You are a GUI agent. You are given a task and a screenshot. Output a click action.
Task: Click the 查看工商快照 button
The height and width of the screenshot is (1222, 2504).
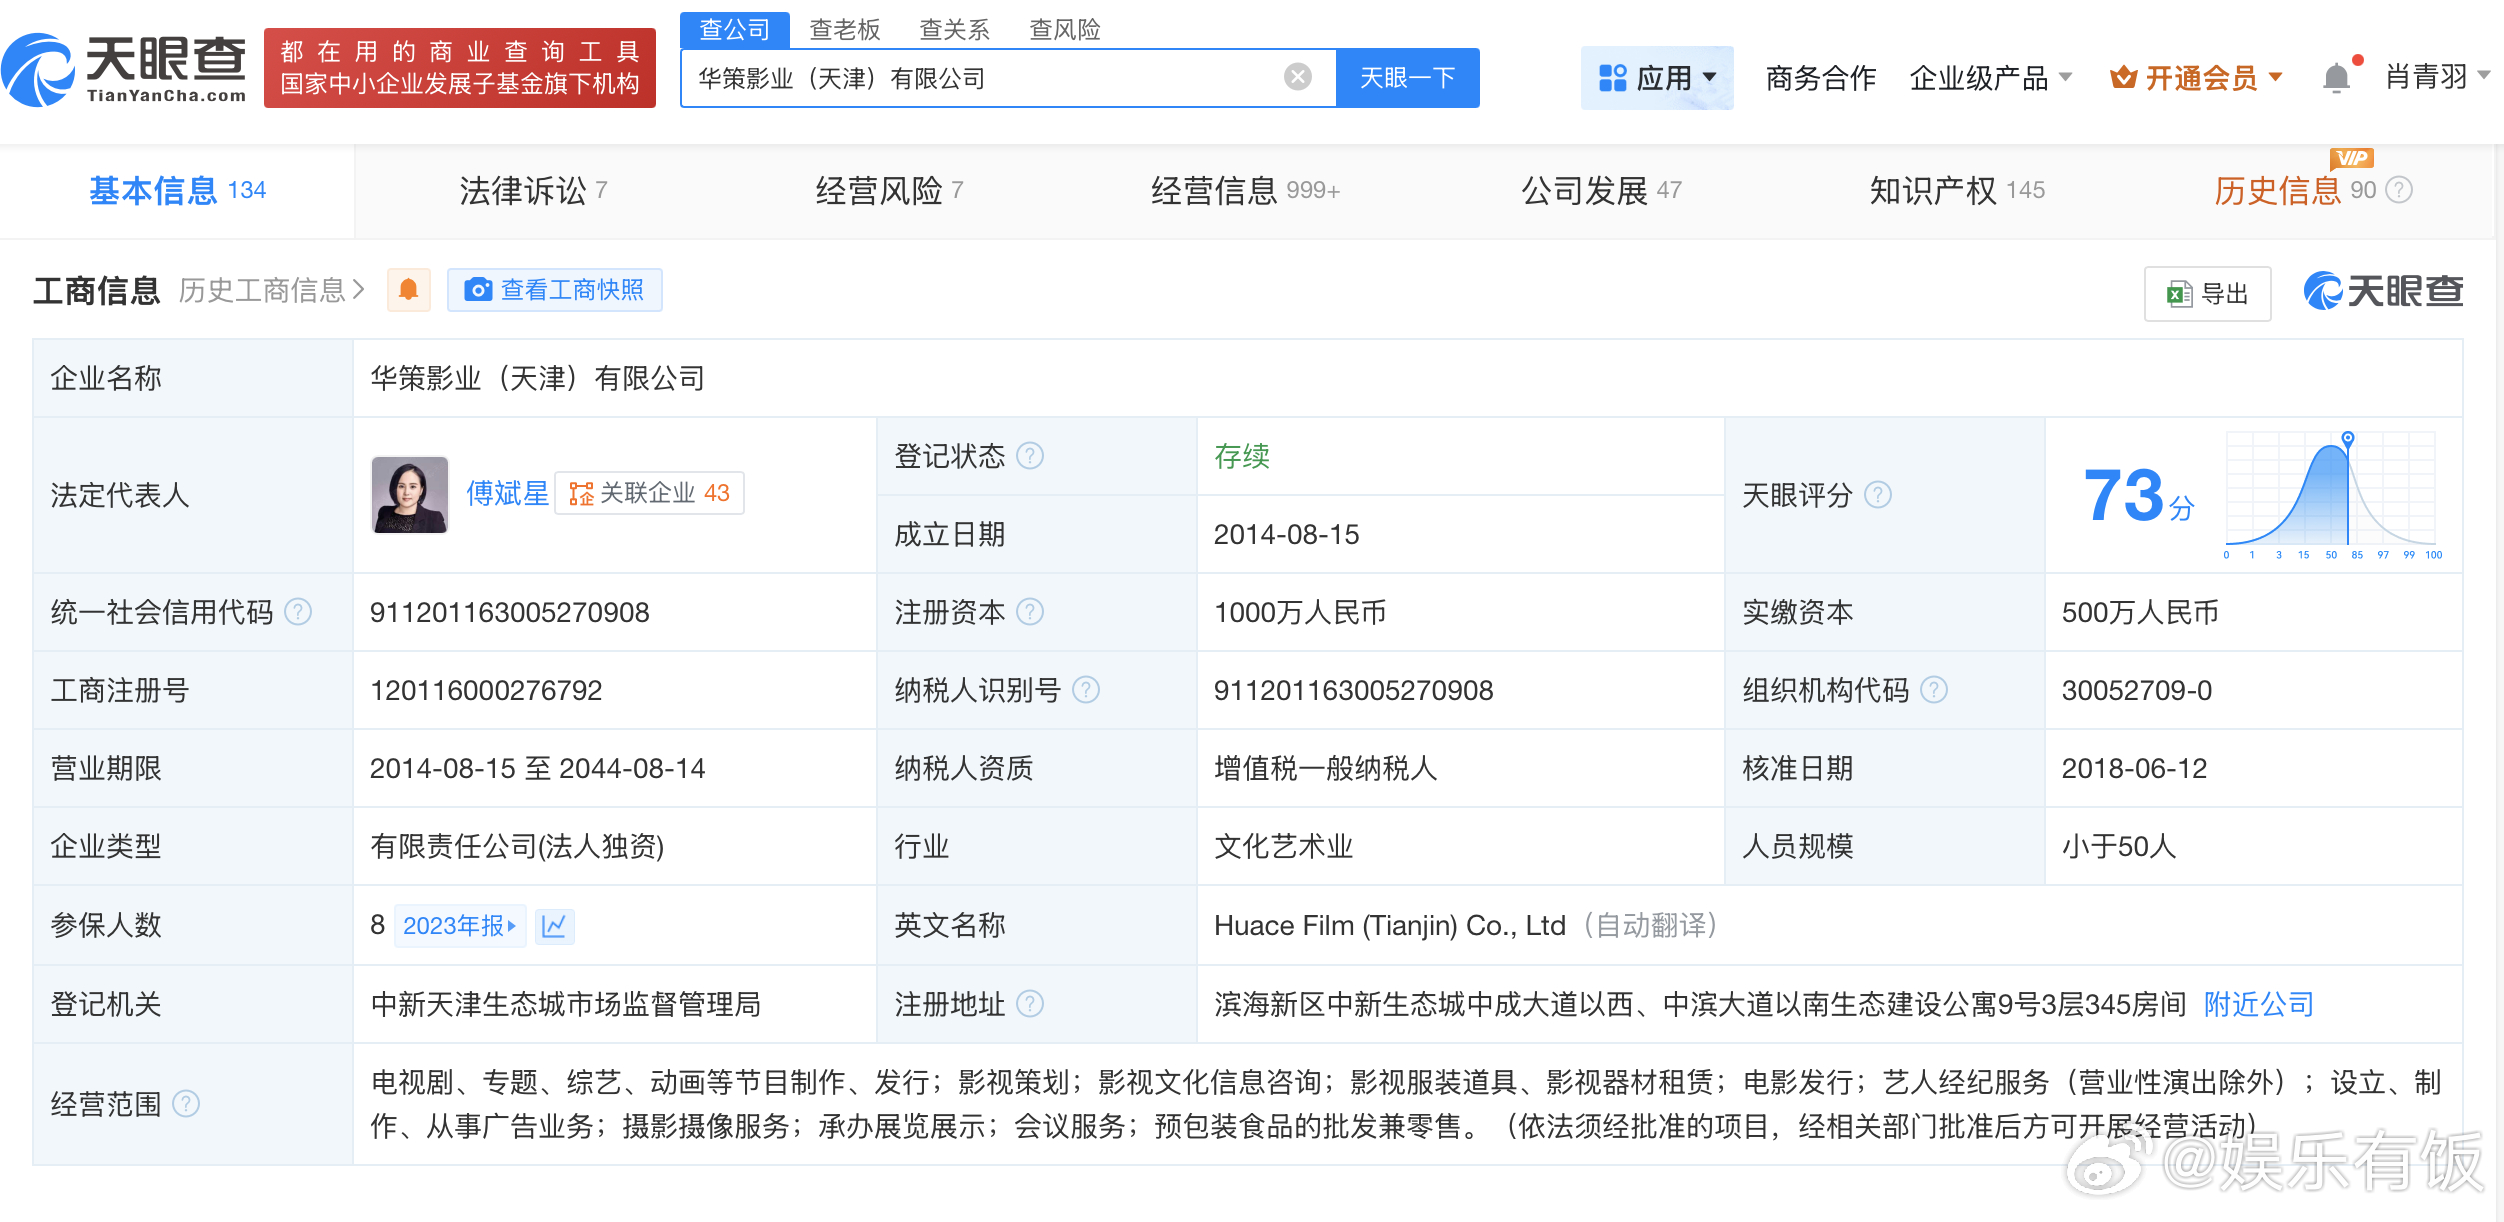(x=554, y=290)
